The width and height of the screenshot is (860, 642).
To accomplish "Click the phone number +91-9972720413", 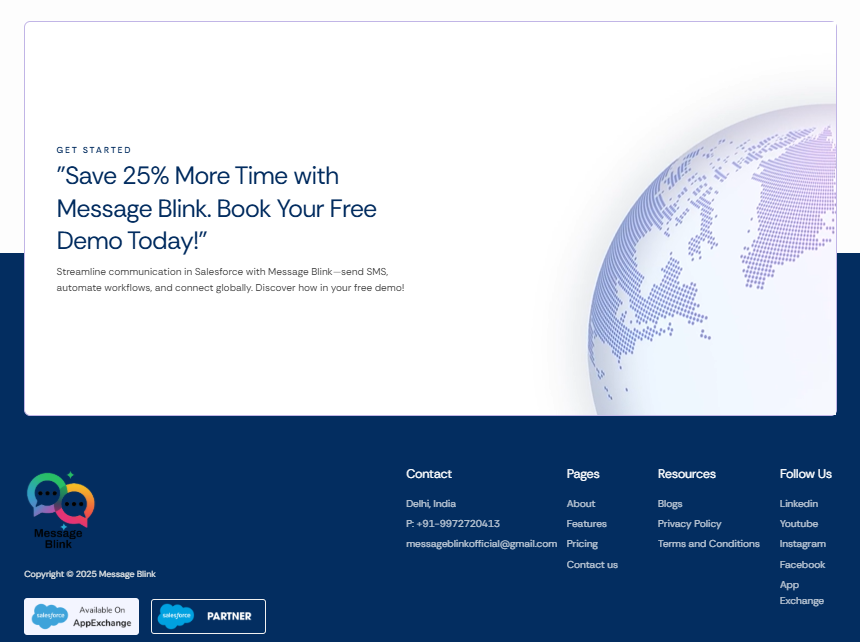I will coord(453,524).
